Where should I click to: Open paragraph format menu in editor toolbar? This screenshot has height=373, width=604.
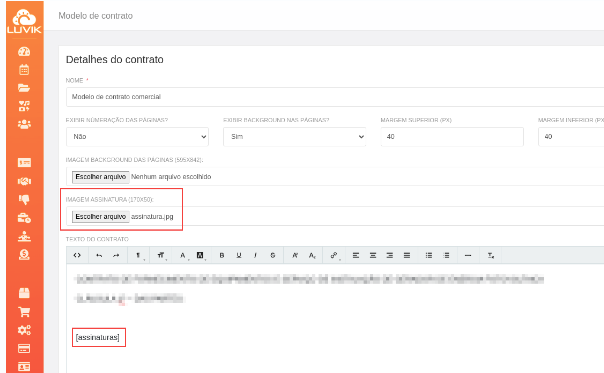[x=139, y=255]
